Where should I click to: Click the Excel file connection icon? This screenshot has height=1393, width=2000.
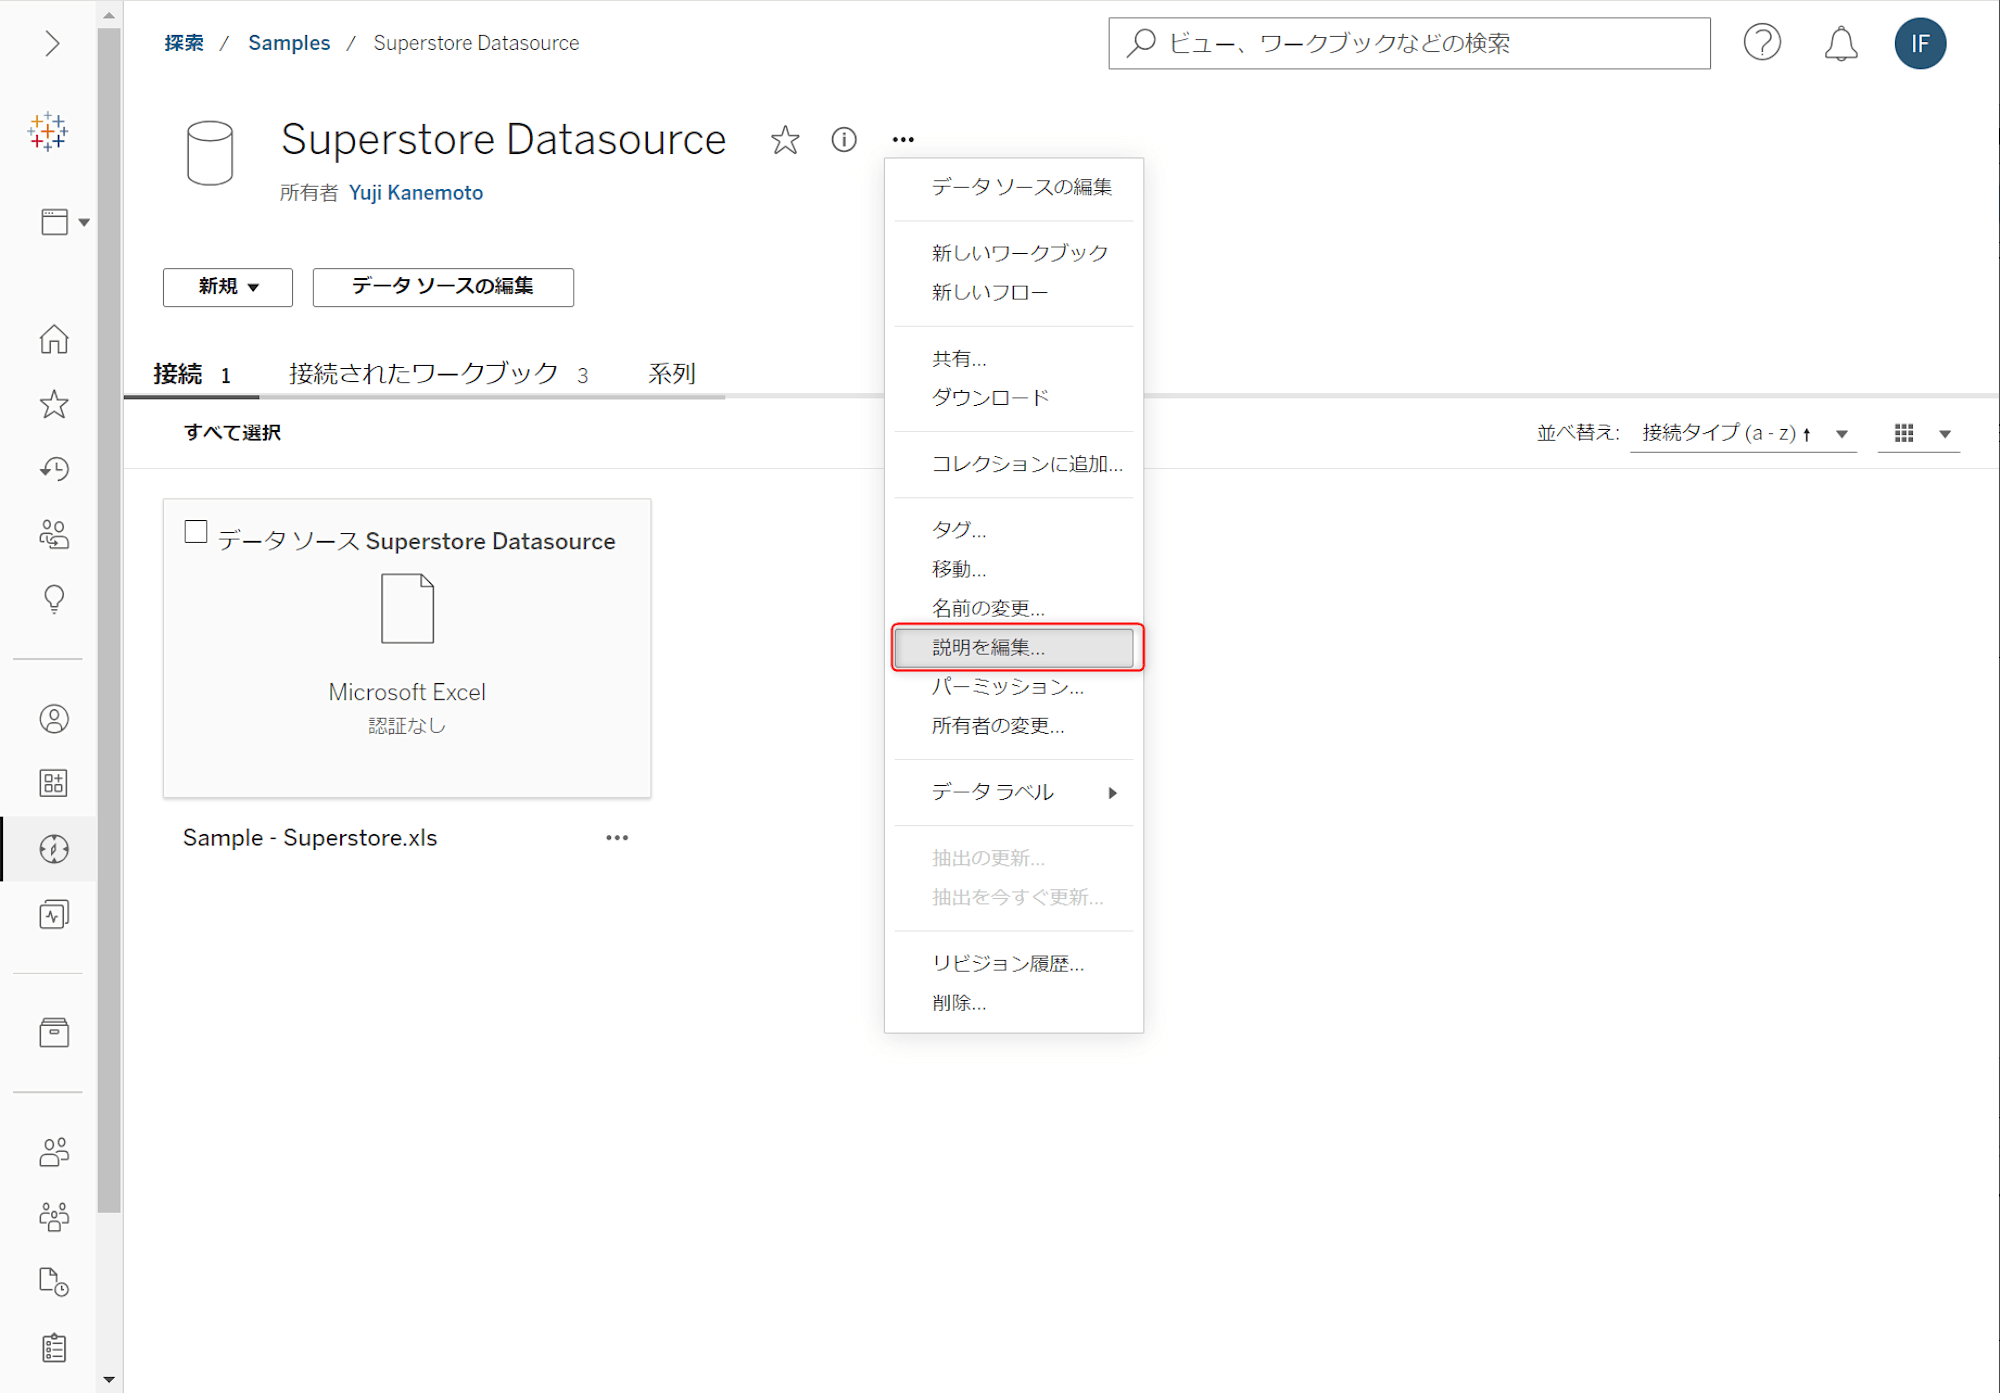tap(407, 608)
